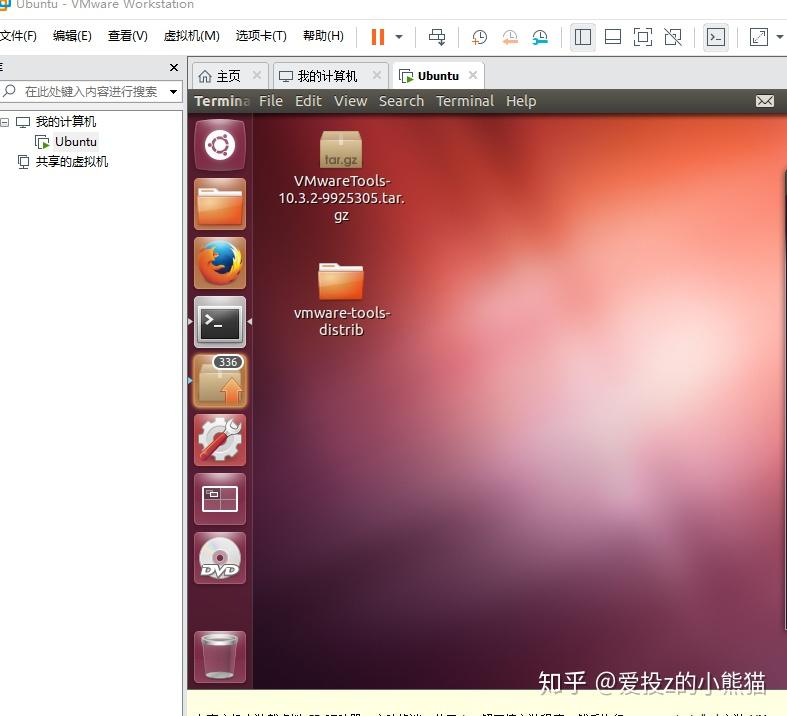The height and width of the screenshot is (716, 787).
Task: Launch Firefox from the Unity launcher
Action: (220, 263)
